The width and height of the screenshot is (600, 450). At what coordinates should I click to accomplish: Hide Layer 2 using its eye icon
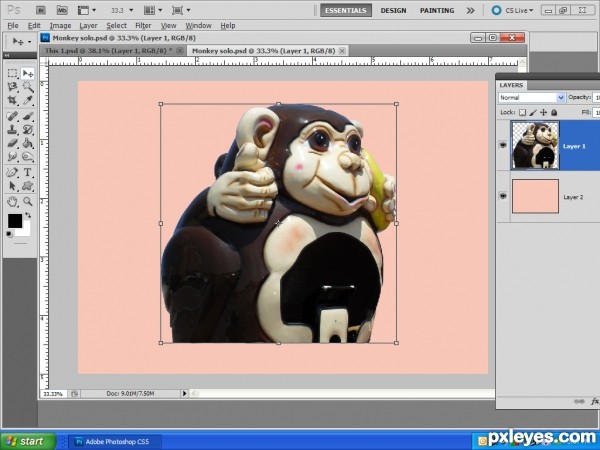point(503,196)
